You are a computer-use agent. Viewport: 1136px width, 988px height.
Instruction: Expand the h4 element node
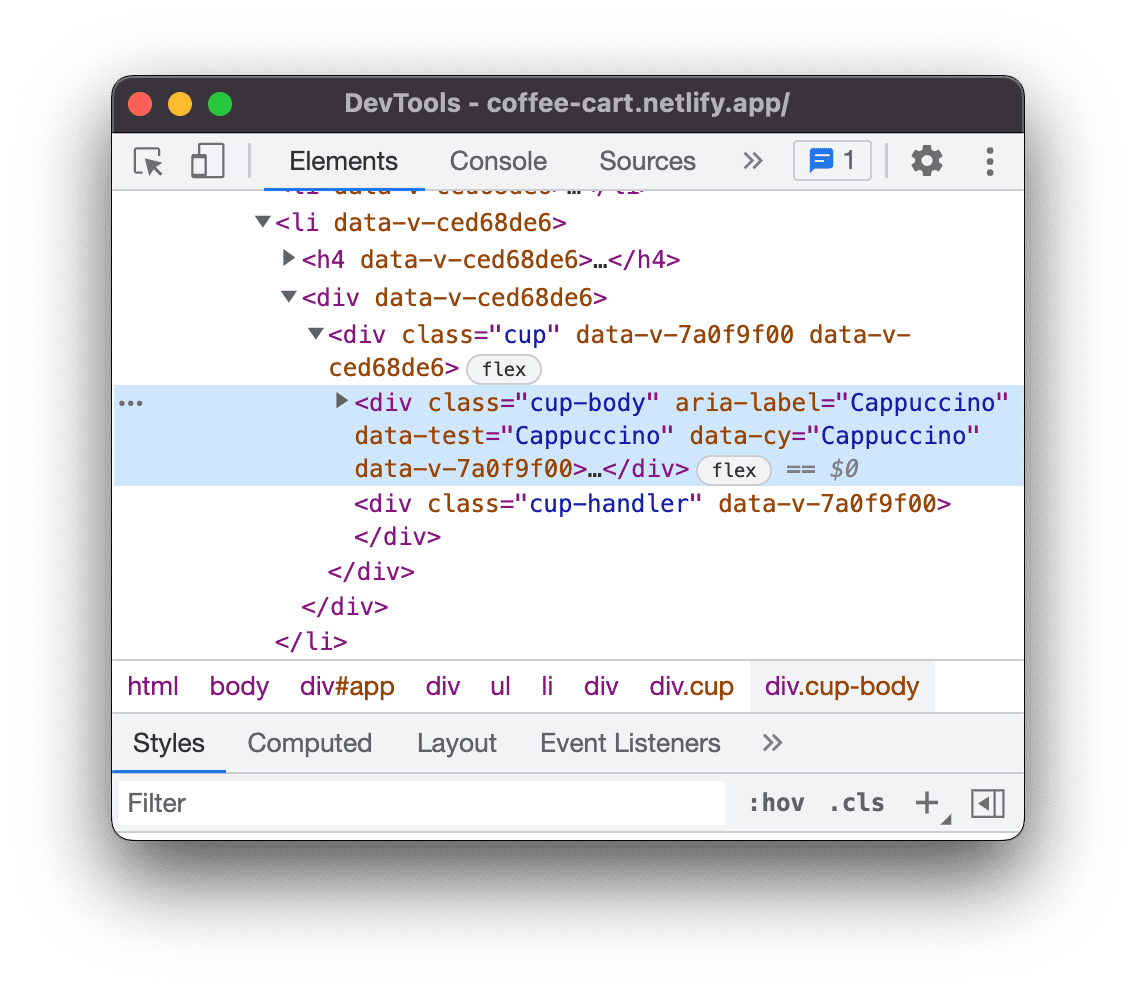click(289, 258)
